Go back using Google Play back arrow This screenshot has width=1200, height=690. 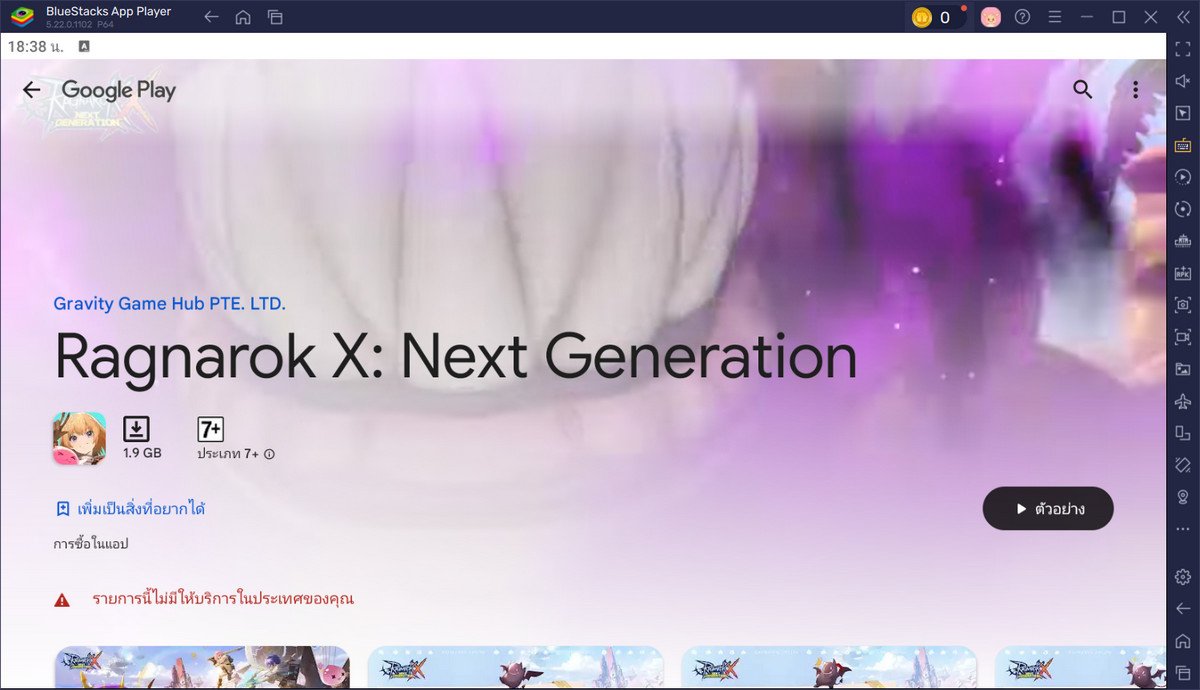[x=32, y=90]
